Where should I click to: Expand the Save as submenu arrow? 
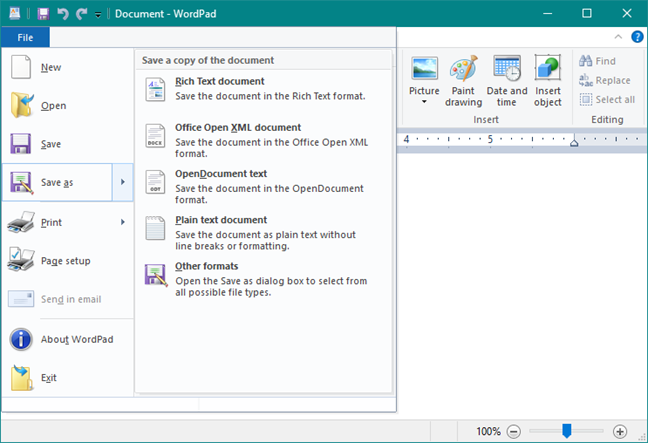click(123, 182)
